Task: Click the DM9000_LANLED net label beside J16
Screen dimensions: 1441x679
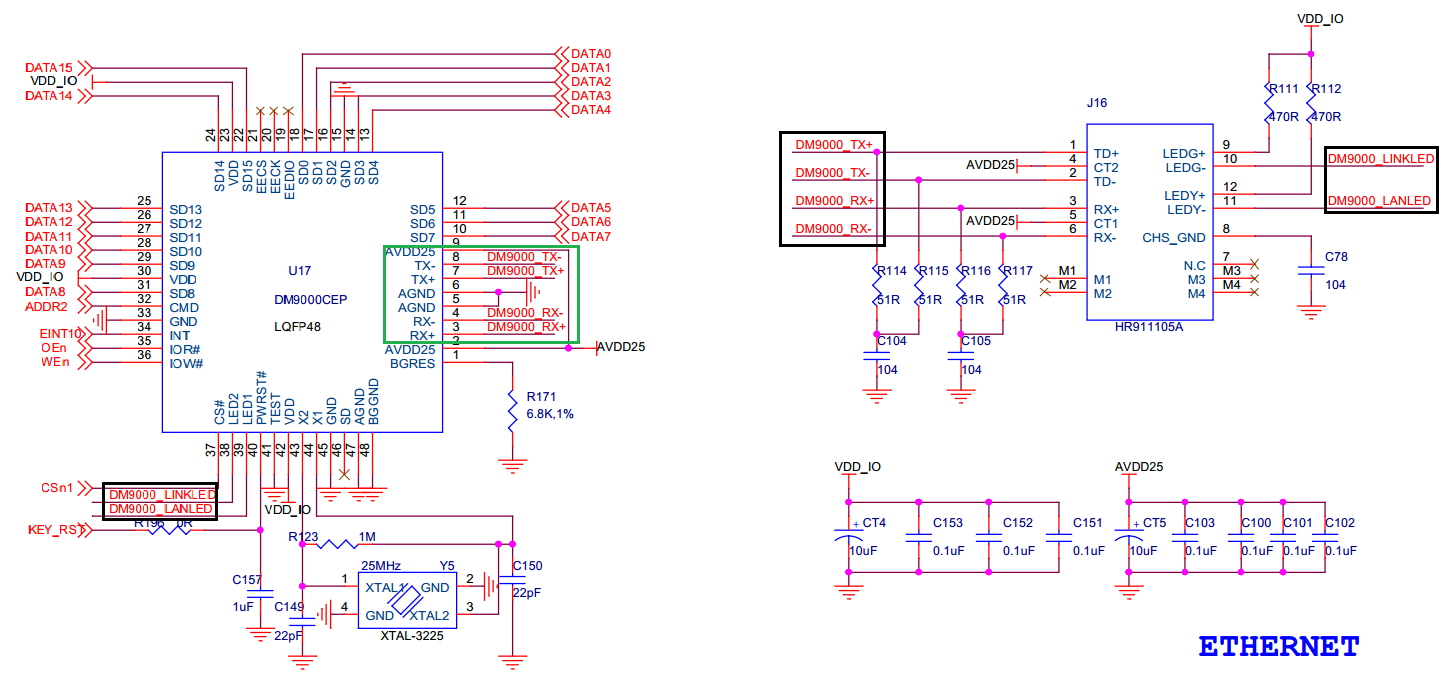Action: tap(1379, 201)
